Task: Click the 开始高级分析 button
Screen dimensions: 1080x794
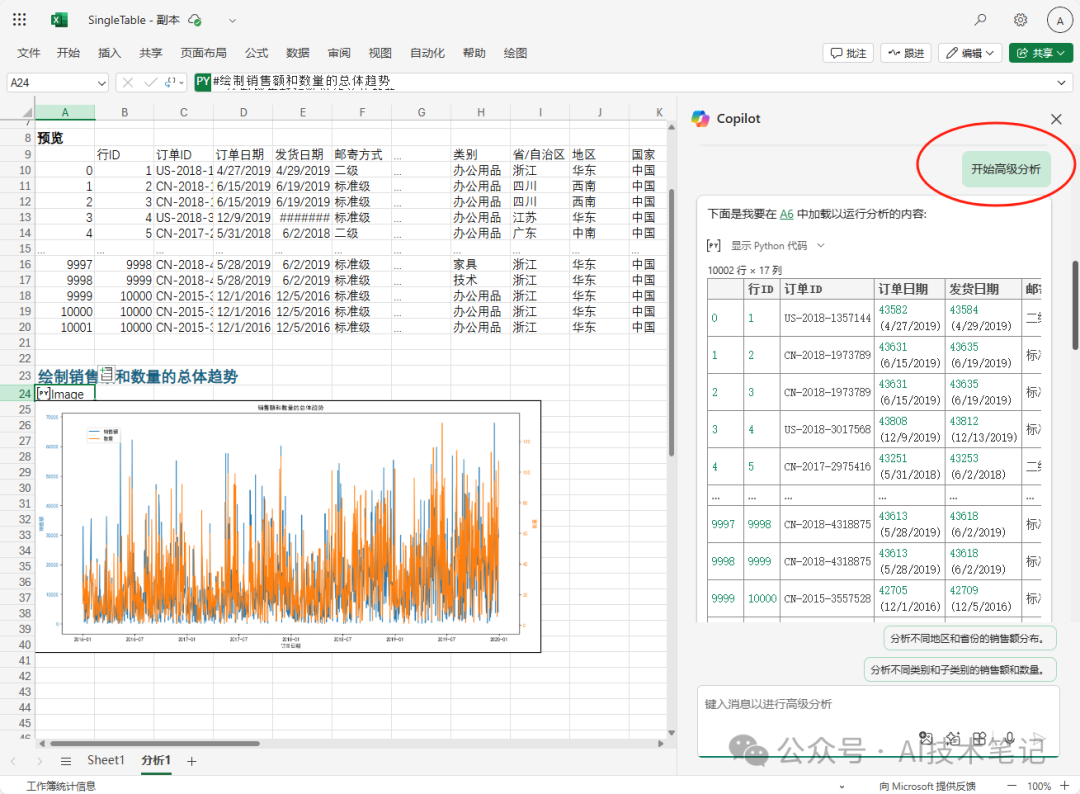Action: [1006, 169]
